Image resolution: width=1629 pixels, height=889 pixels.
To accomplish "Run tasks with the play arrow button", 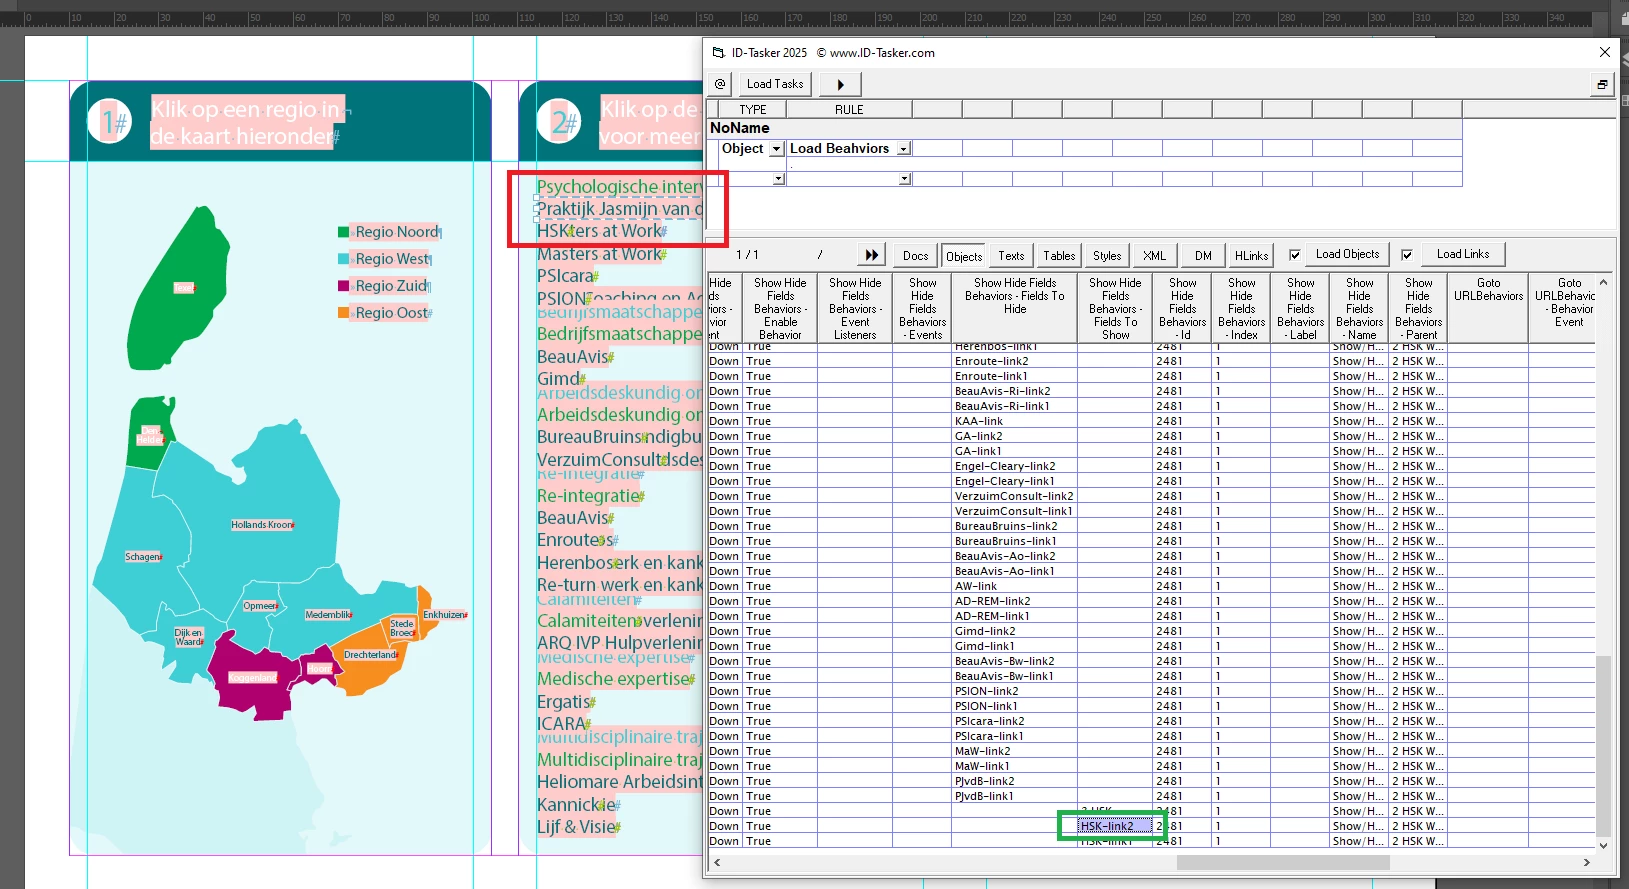I will (840, 84).
